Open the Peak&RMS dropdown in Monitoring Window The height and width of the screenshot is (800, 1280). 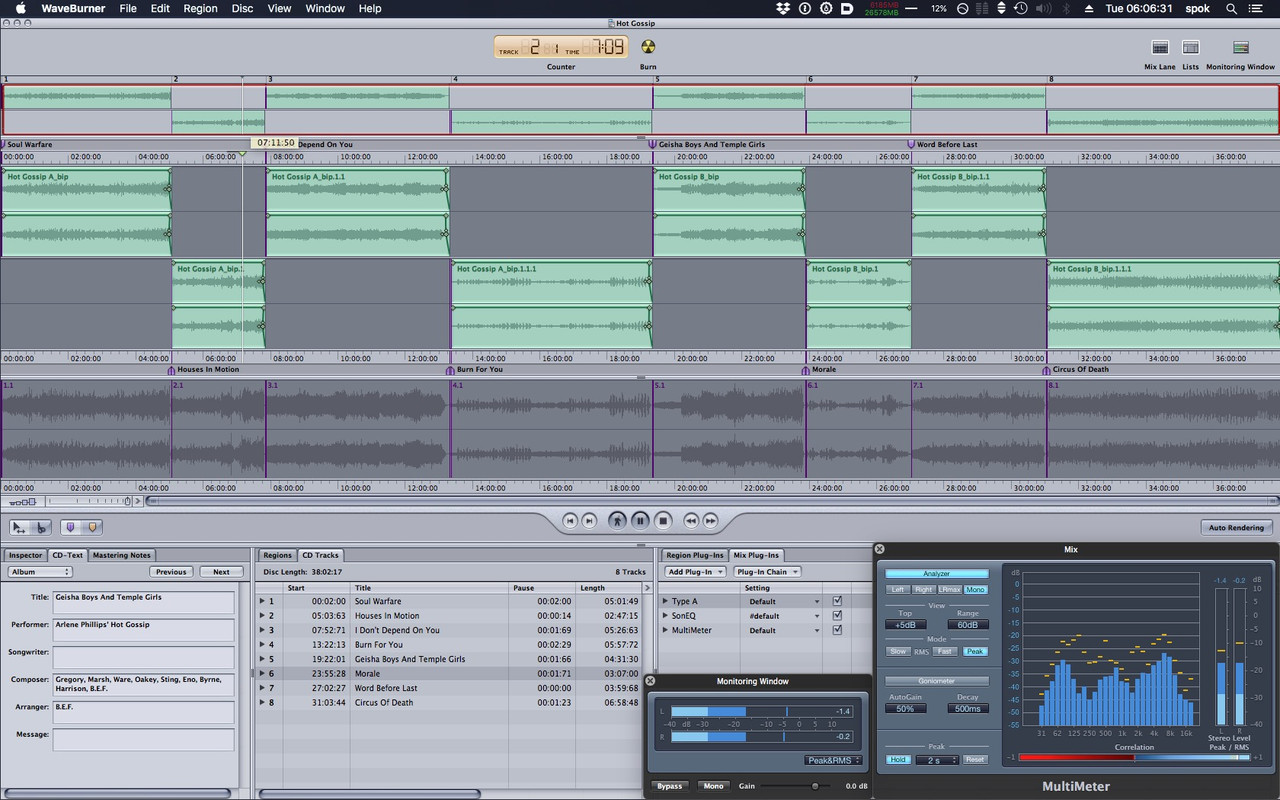[x=833, y=760]
